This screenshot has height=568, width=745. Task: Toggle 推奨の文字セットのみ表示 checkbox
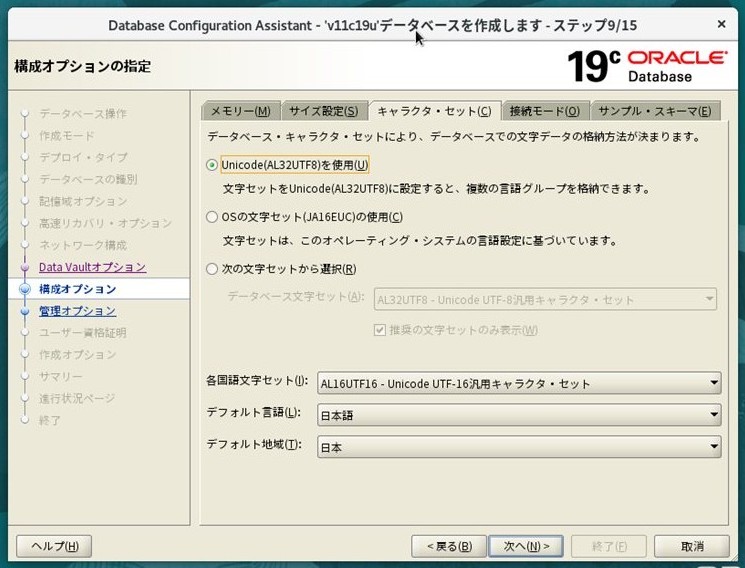click(380, 330)
